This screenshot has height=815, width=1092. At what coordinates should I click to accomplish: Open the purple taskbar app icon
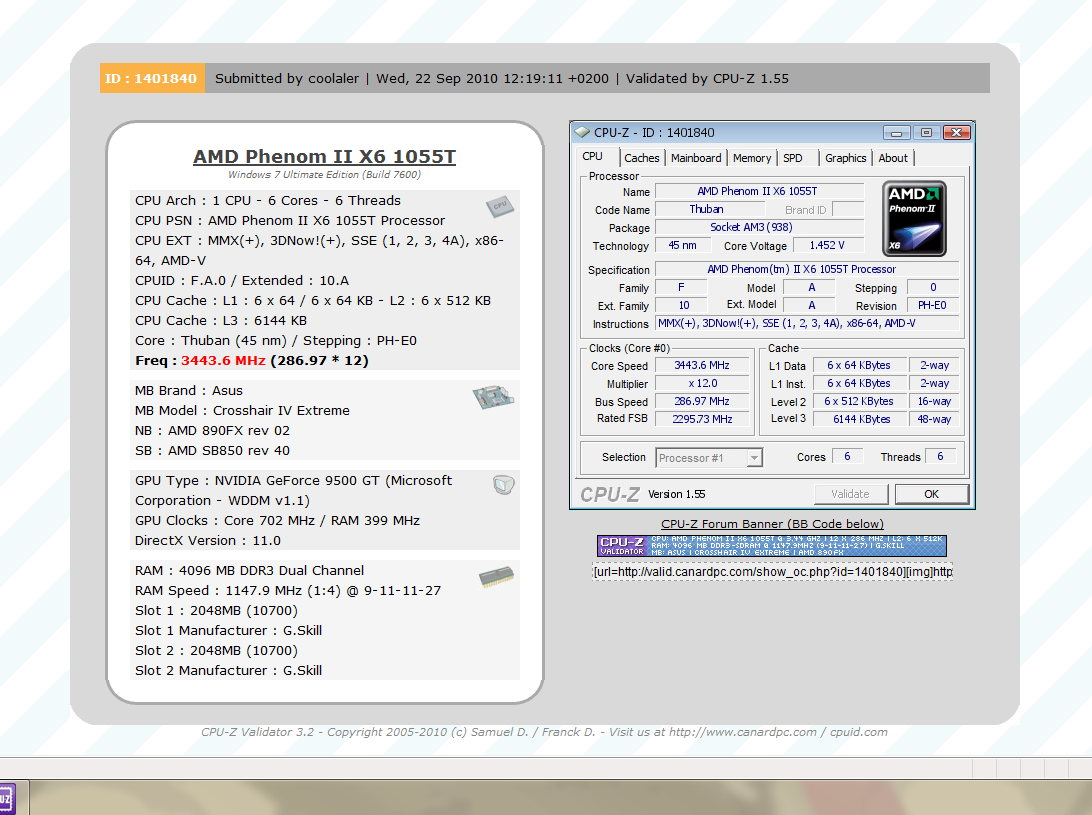click(6, 799)
